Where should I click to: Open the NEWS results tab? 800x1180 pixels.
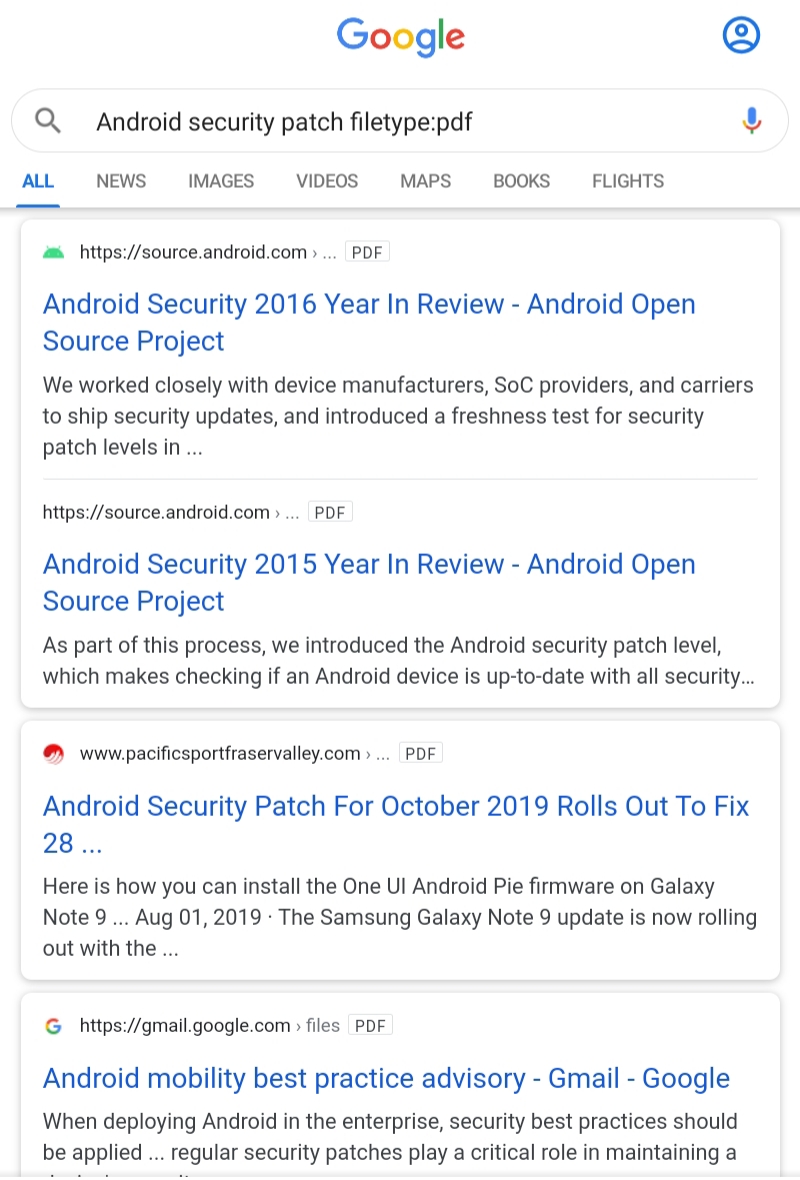(121, 181)
